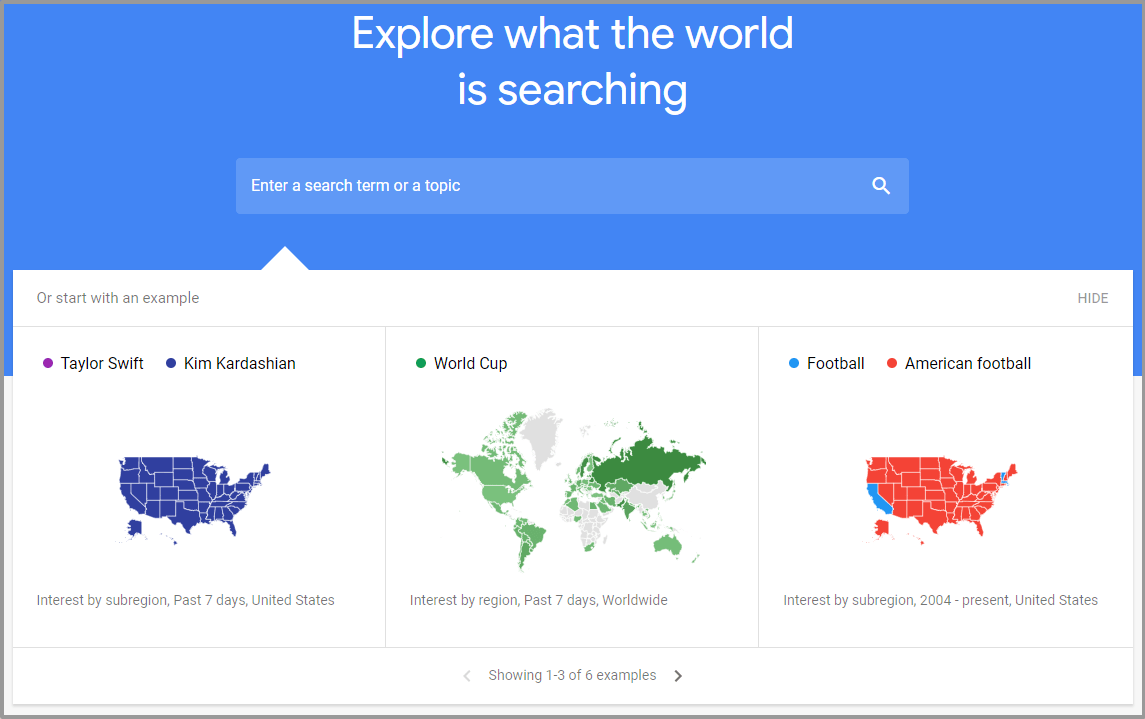This screenshot has height=719, width=1145.
Task: Go to next examples with right chevron
Action: pyautogui.click(x=678, y=676)
